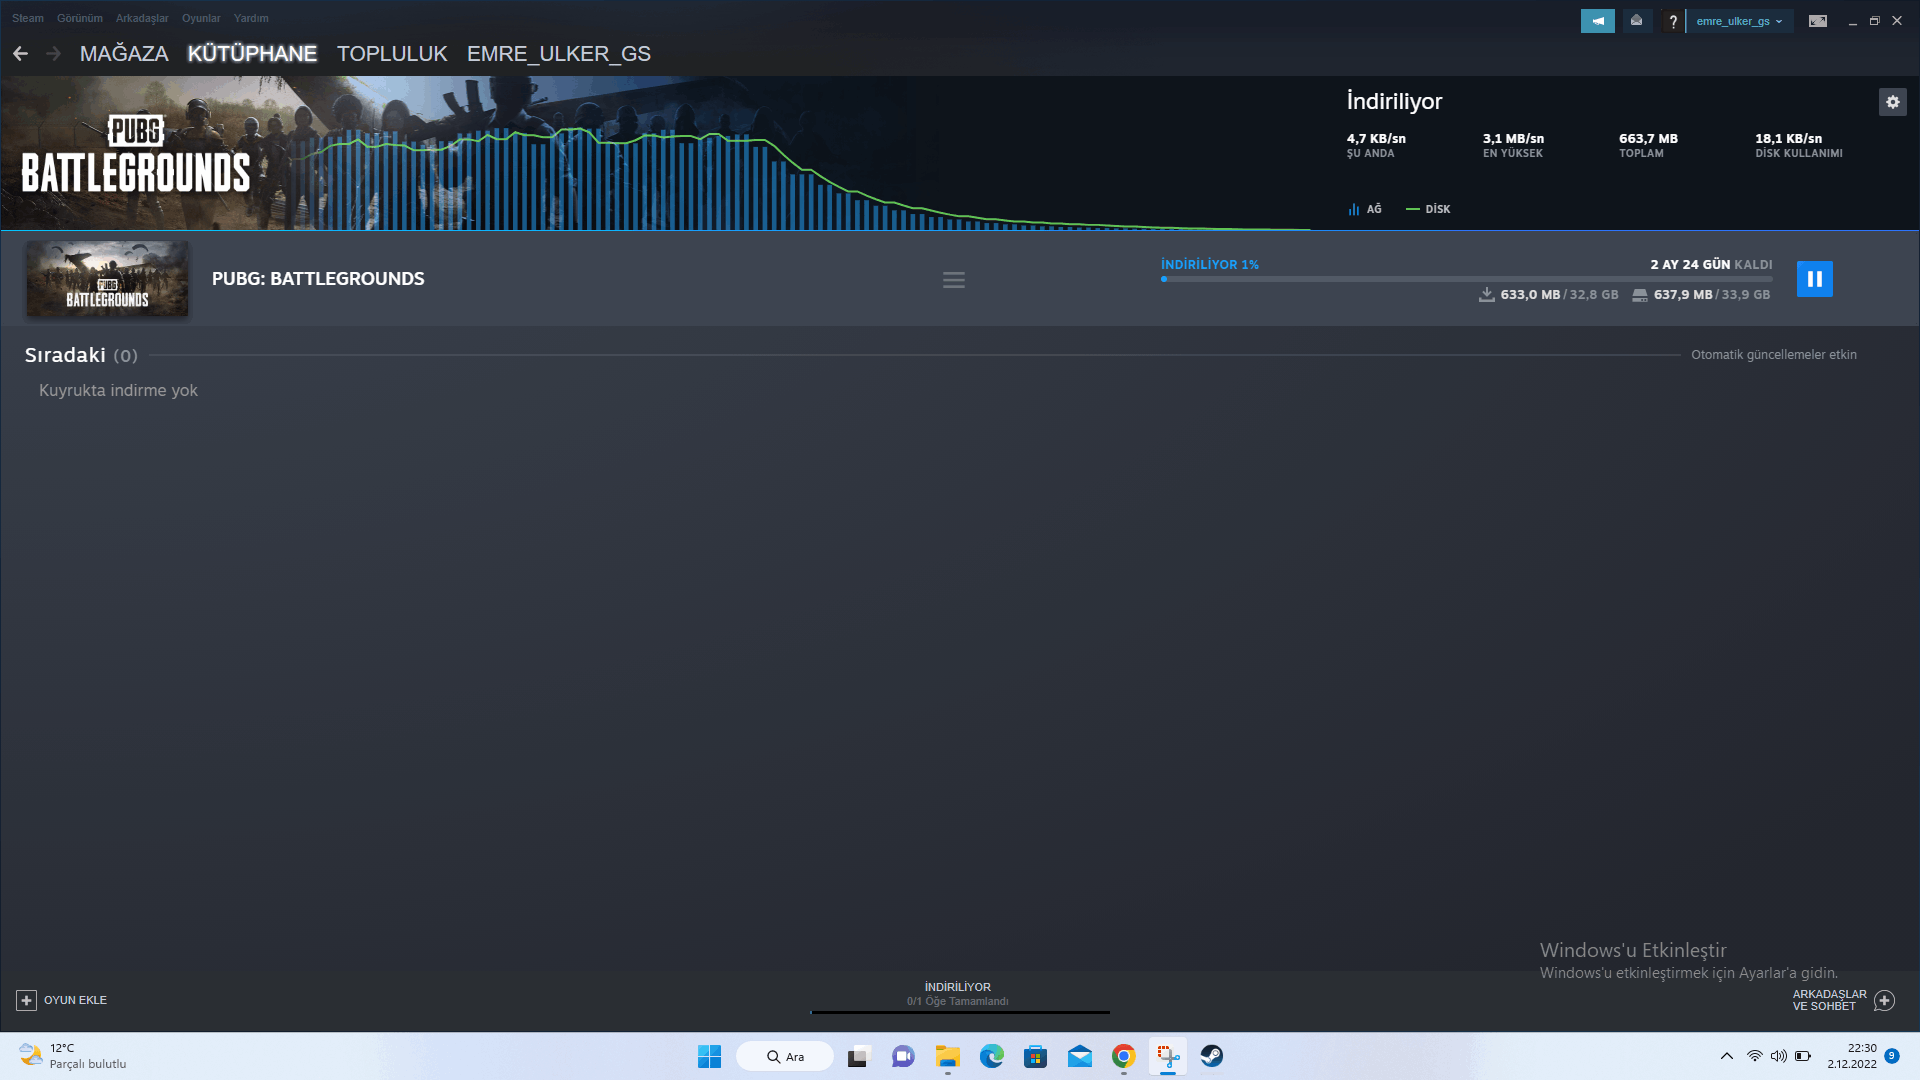This screenshot has width=1920, height=1080.
Task: Click the PUBG: BATTLEGROUNDS game thumbnail
Action: 107,279
